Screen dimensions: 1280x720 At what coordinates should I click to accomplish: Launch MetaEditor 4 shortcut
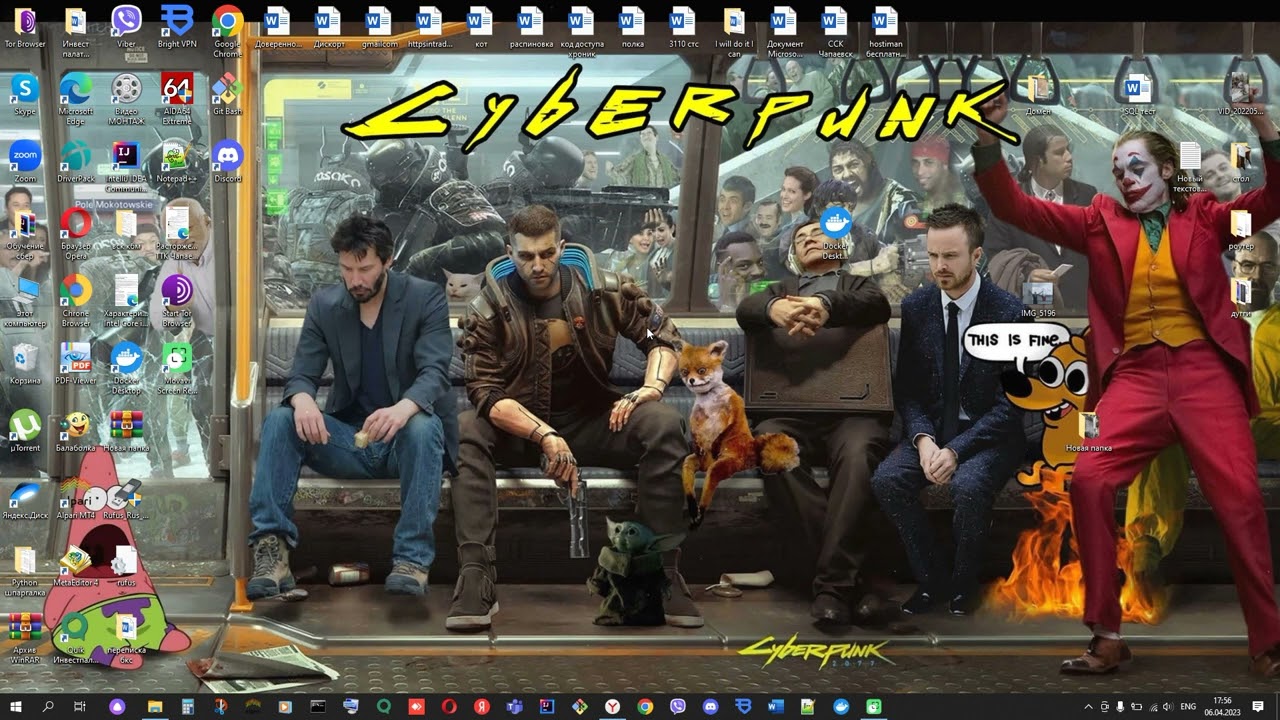[75, 567]
